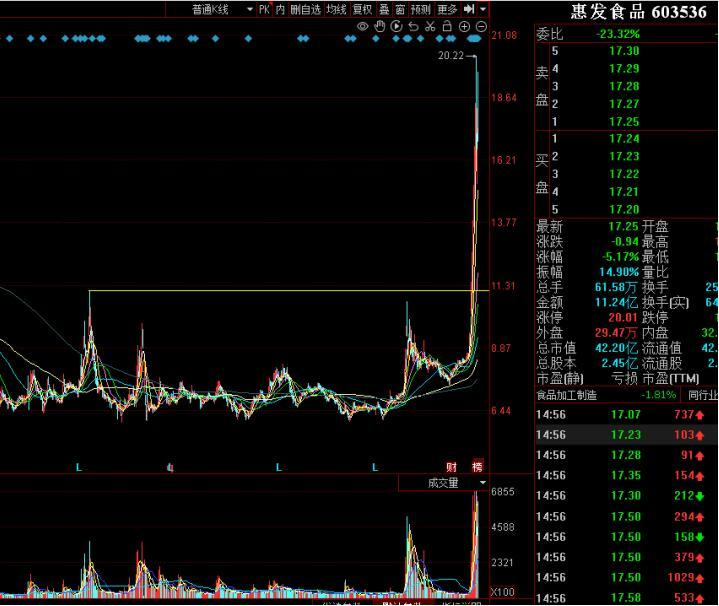719x606 pixels.
Task: Click the 预测 forecast button
Action: [x=421, y=9]
